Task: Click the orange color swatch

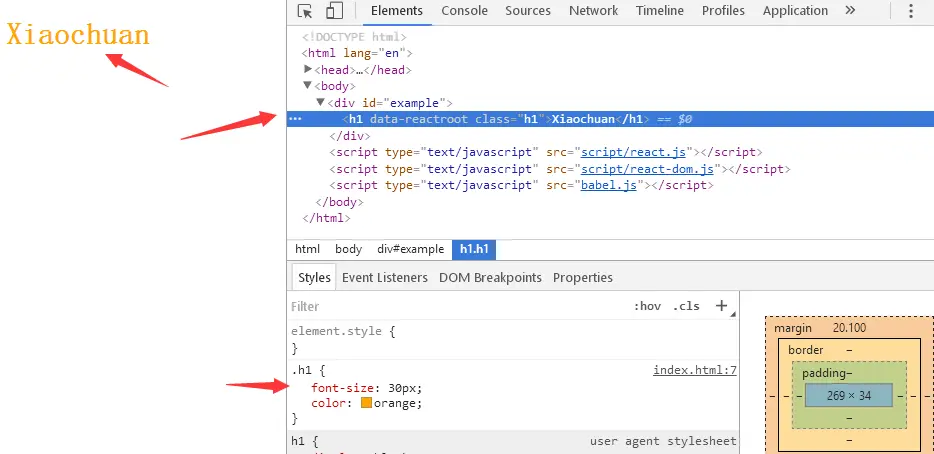Action: point(366,403)
